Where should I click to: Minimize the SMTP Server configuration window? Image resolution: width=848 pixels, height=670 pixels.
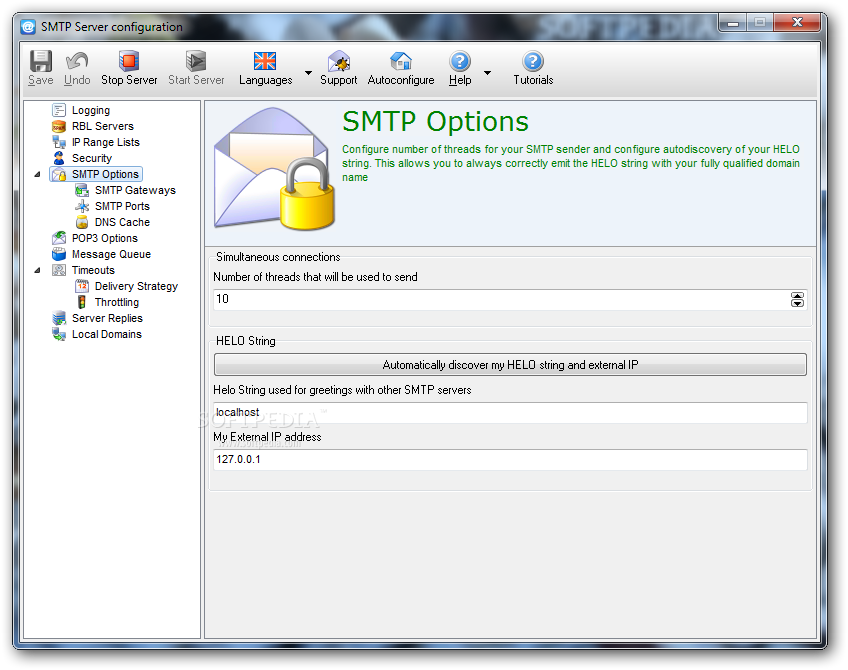[733, 22]
